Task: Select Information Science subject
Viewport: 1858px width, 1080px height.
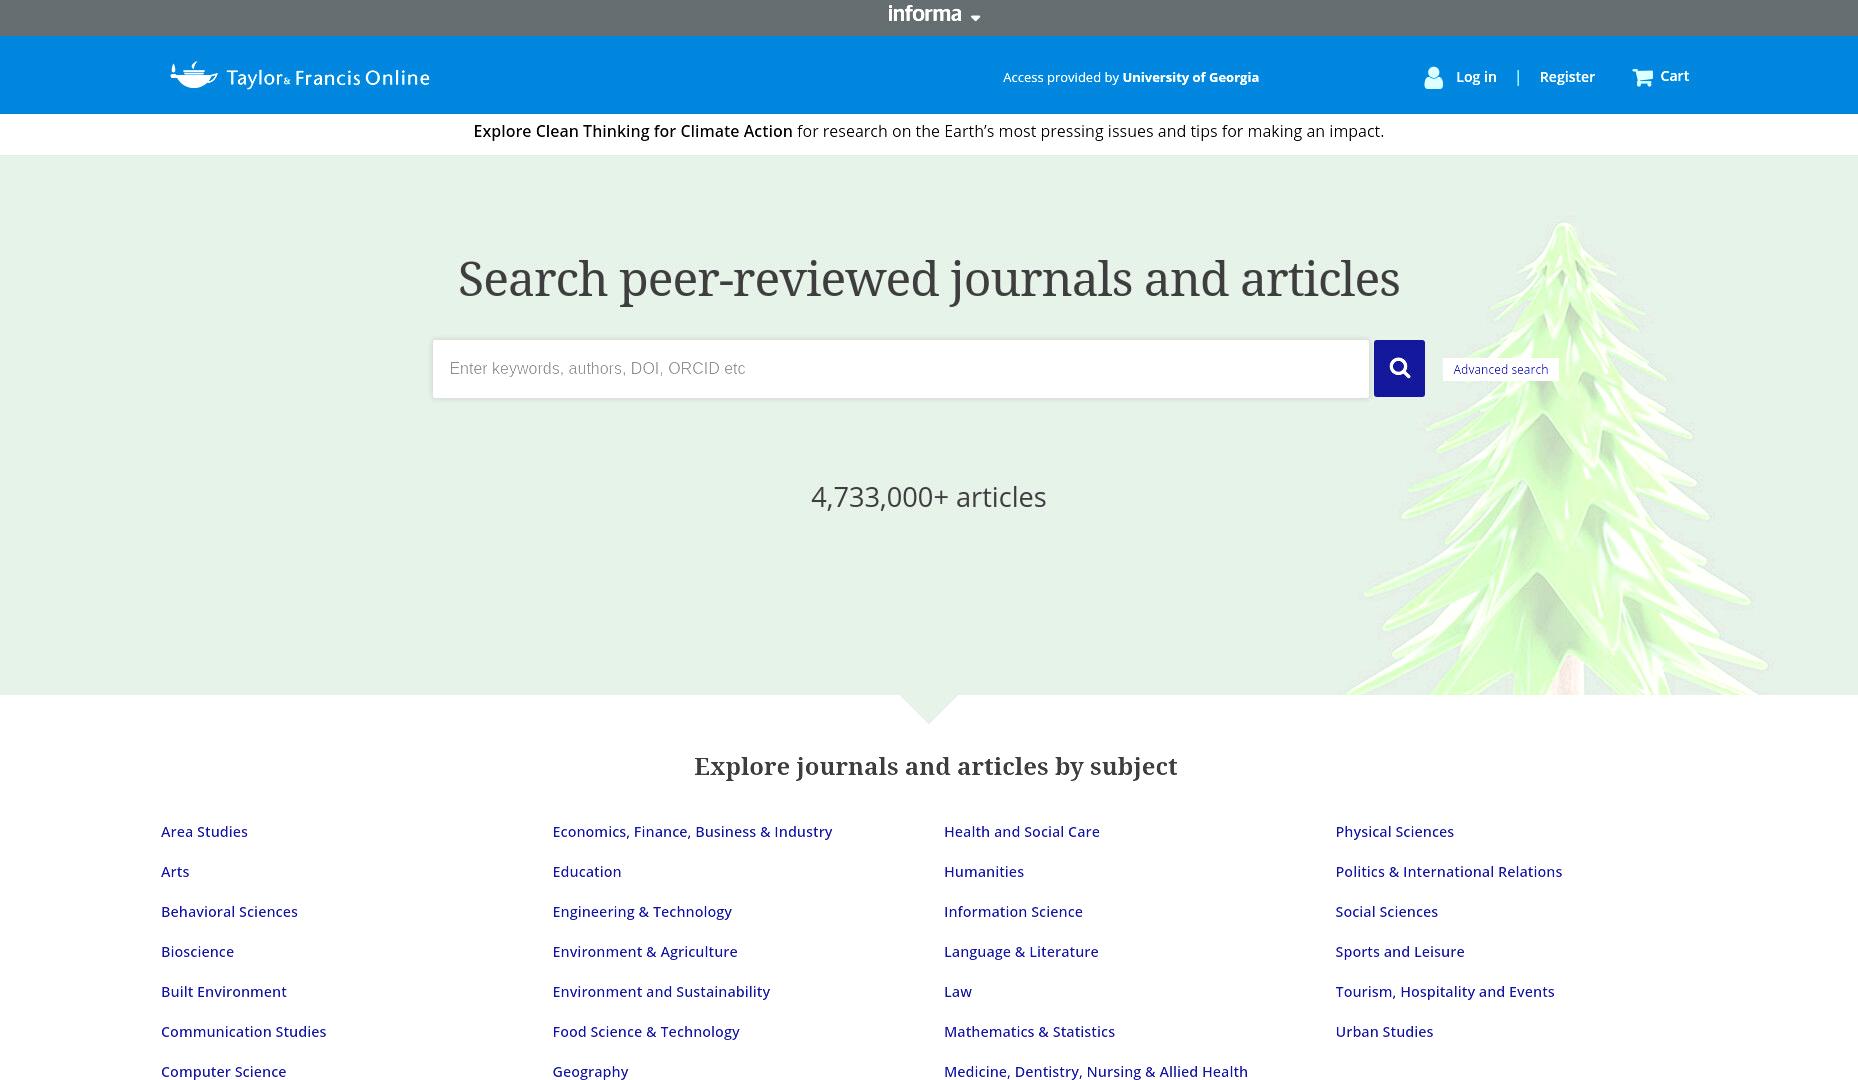Action: (1013, 911)
